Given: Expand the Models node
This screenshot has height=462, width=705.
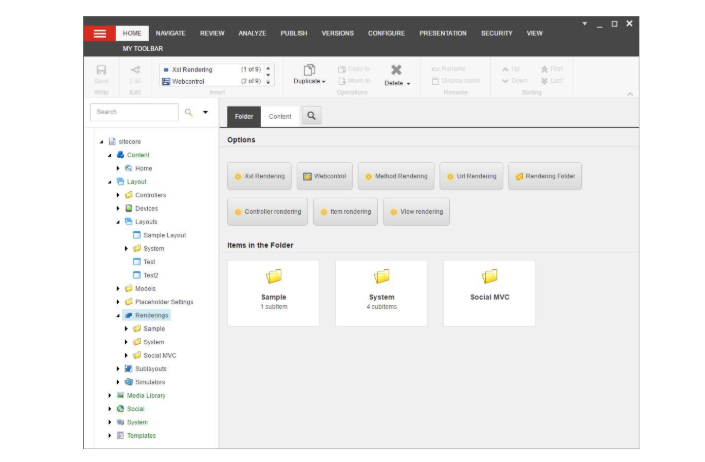Looking at the screenshot, I should coord(118,289).
